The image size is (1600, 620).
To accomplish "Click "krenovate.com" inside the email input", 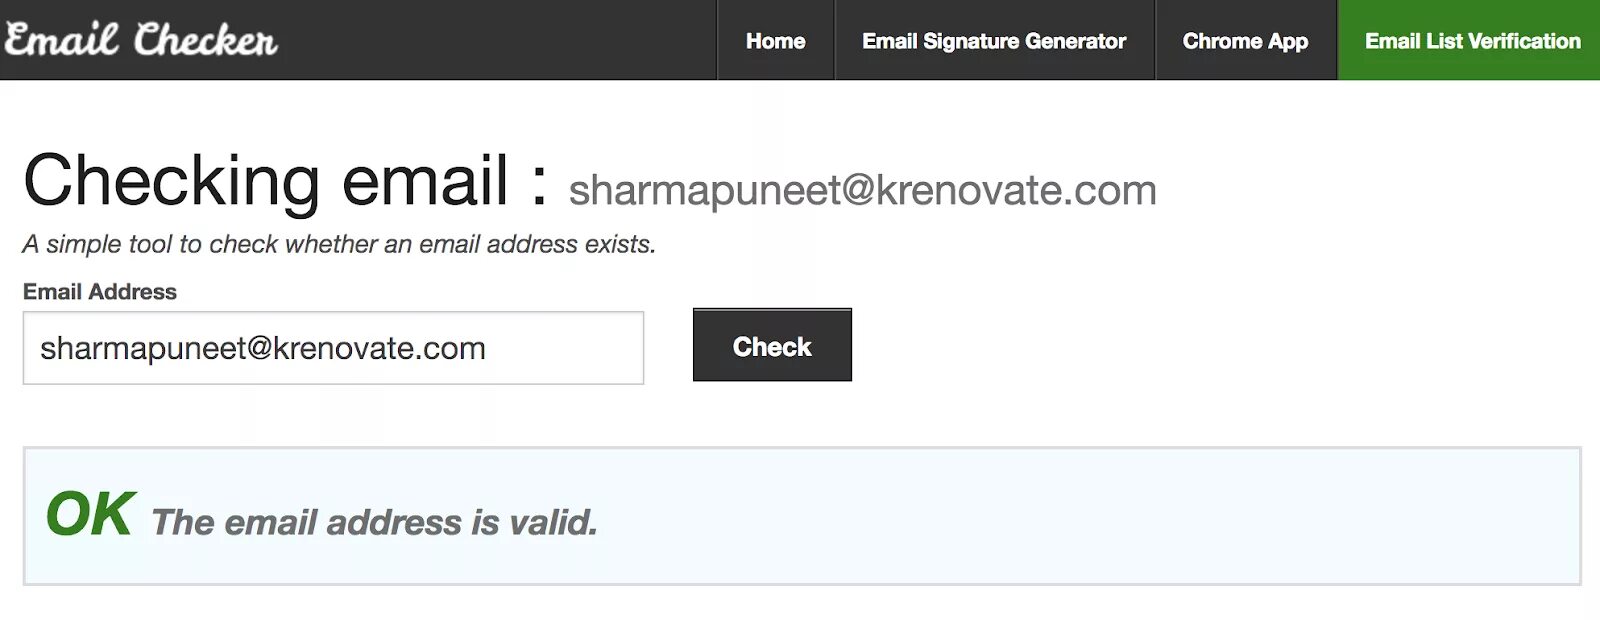I will coord(380,348).
